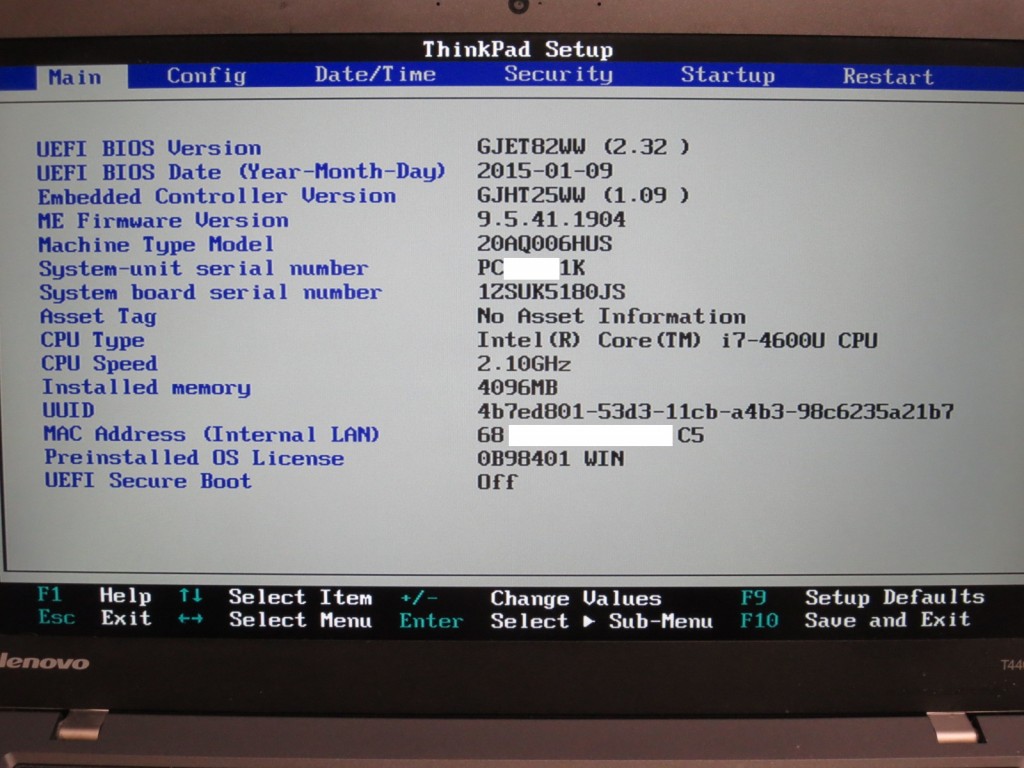Click the Change Values hint text
This screenshot has height=768, width=1024.
click(x=576, y=598)
